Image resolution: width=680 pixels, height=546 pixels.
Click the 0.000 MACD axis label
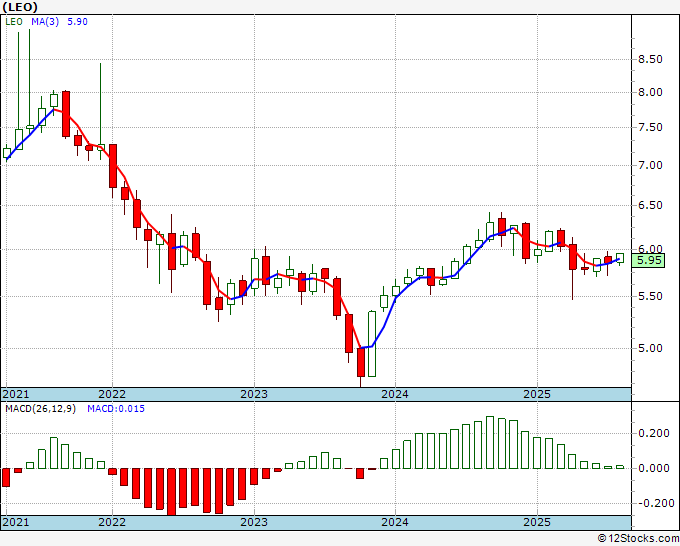[654, 468]
